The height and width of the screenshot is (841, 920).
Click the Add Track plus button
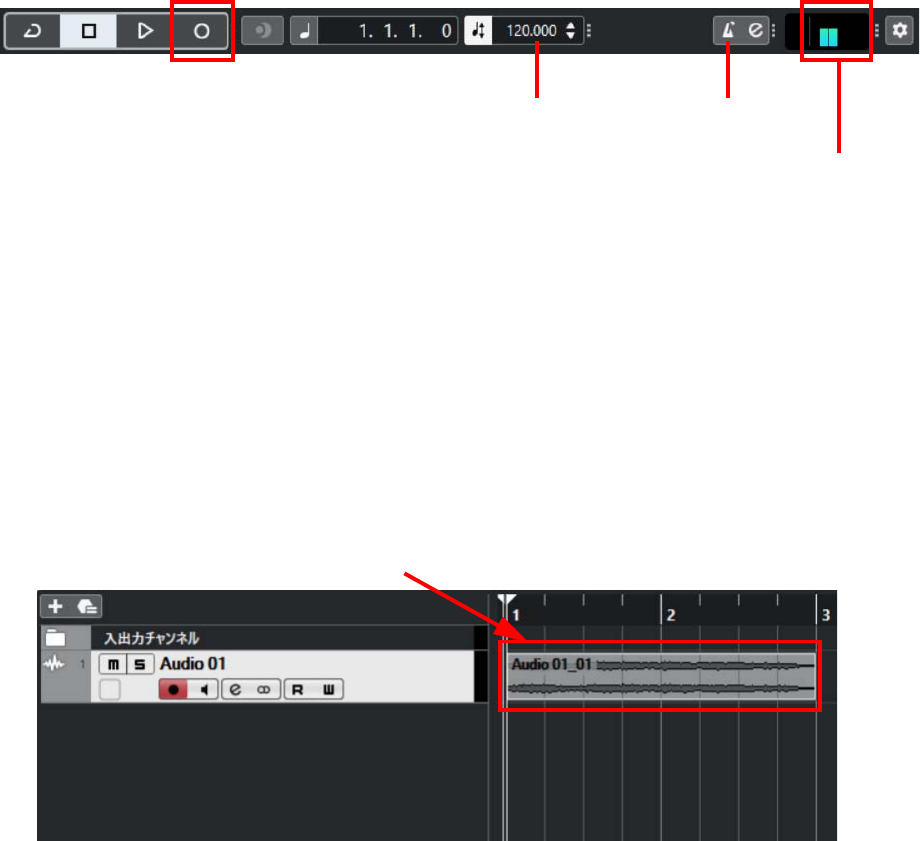[x=55, y=606]
